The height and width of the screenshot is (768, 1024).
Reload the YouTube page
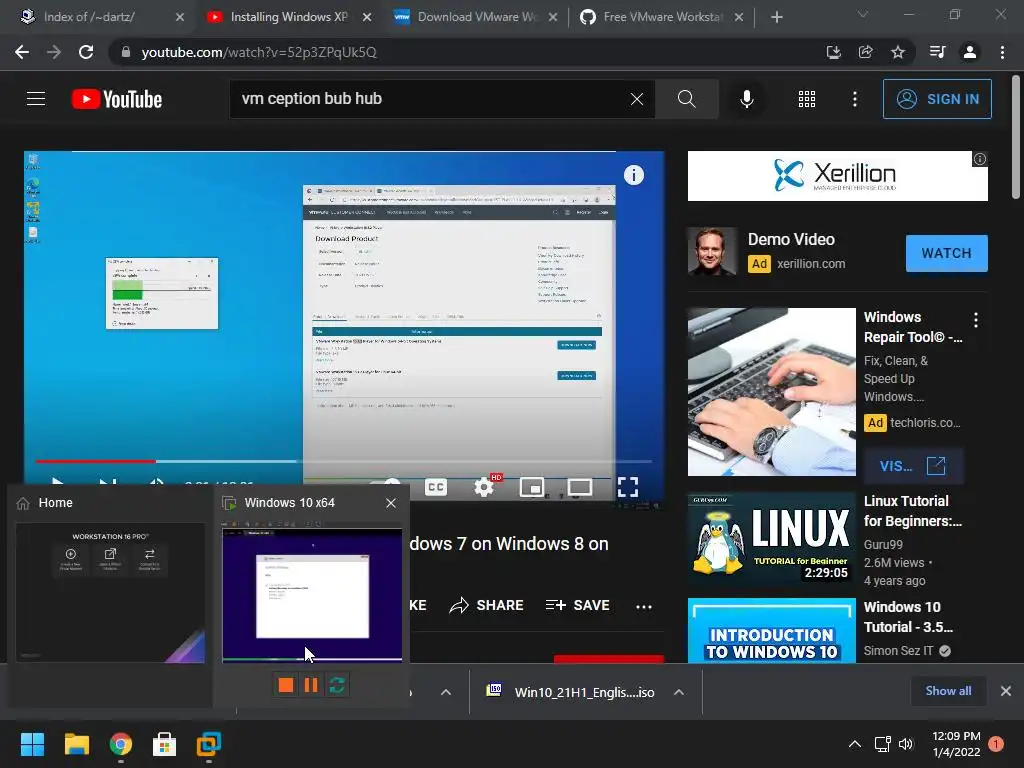pos(86,52)
